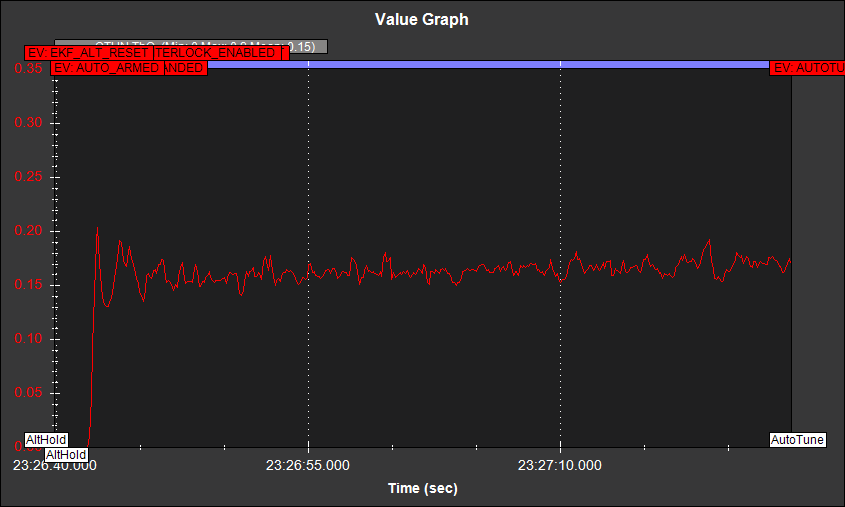Click the lower AltHold mode label
The width and height of the screenshot is (845, 507).
click(x=68, y=454)
